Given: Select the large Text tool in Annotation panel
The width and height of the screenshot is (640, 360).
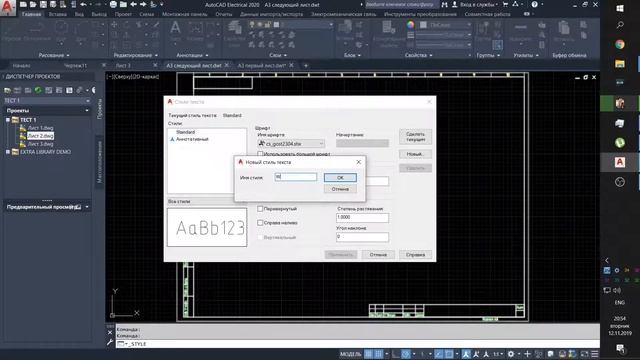Looking at the screenshot, I should click(x=176, y=29).
